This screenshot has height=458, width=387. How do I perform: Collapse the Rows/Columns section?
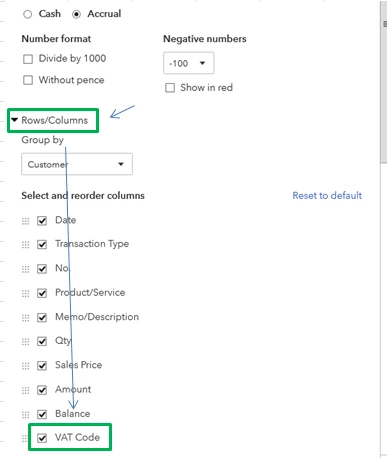[x=14, y=120]
